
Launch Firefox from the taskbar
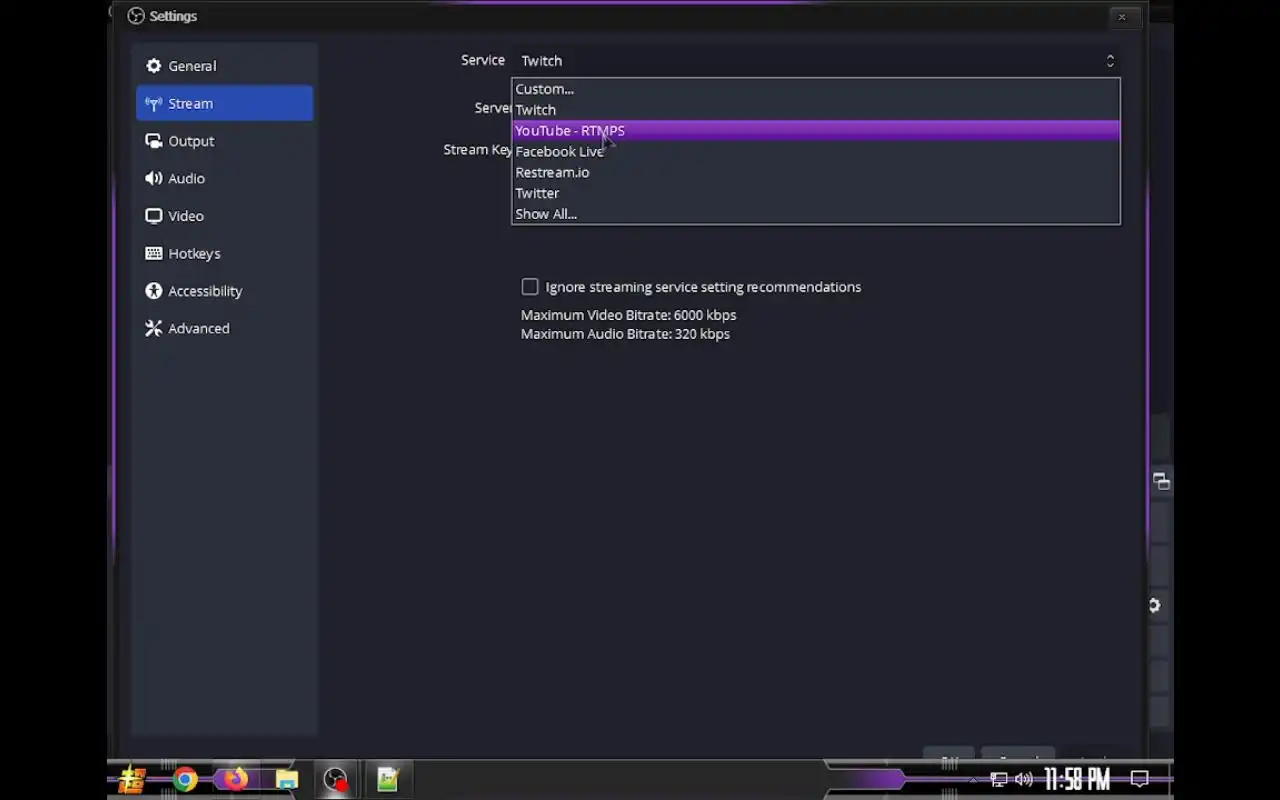[x=236, y=779]
